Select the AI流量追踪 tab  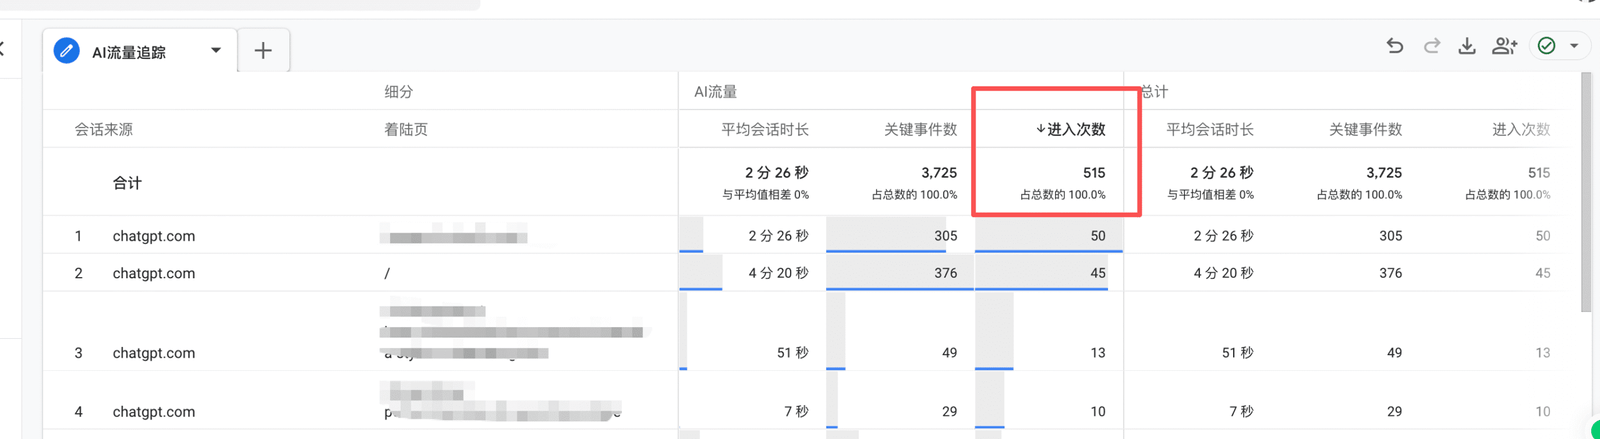[x=129, y=52]
